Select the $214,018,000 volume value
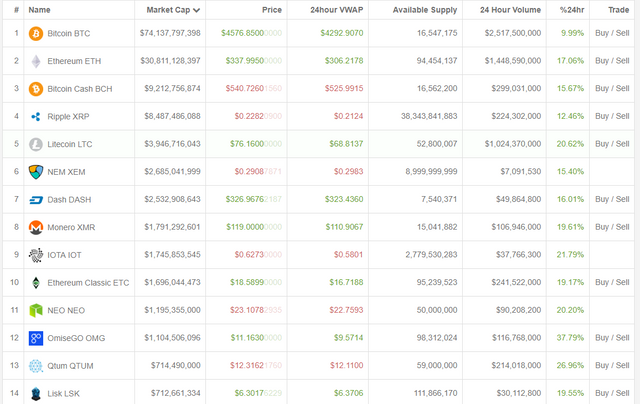 (516, 366)
